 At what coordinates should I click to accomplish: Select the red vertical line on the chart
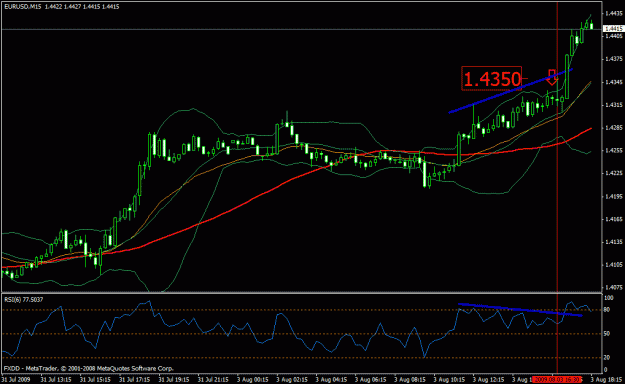pos(557,187)
